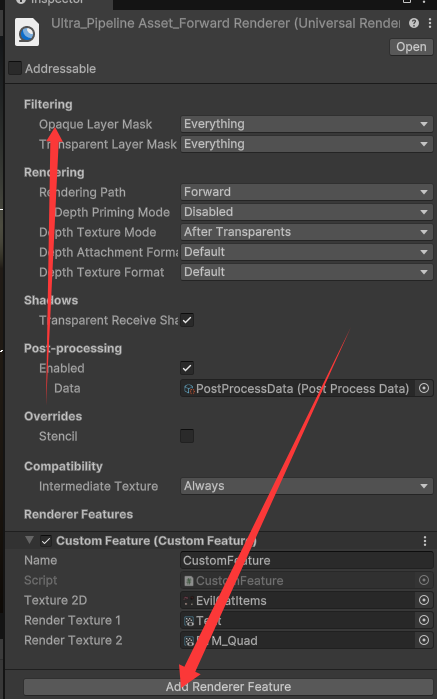Click the Script CustomFeature field

(297, 580)
